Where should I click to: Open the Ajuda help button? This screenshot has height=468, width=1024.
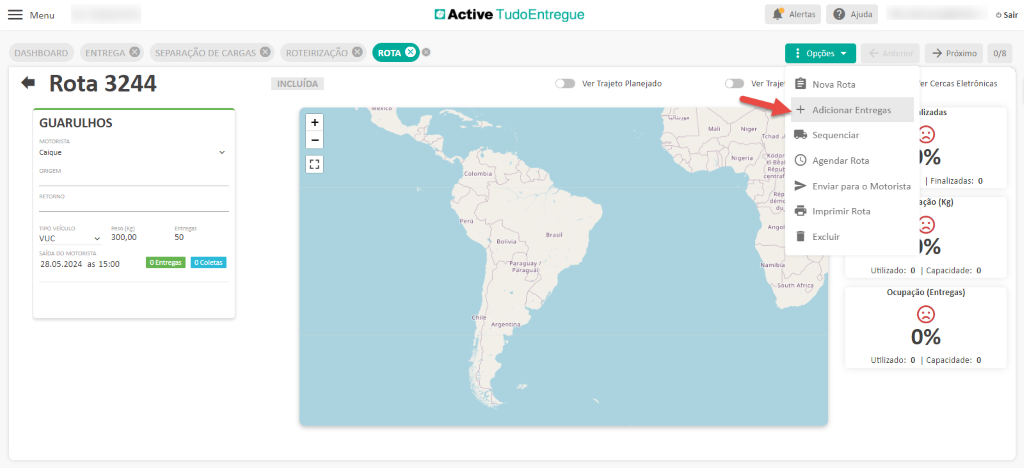pyautogui.click(x=852, y=14)
